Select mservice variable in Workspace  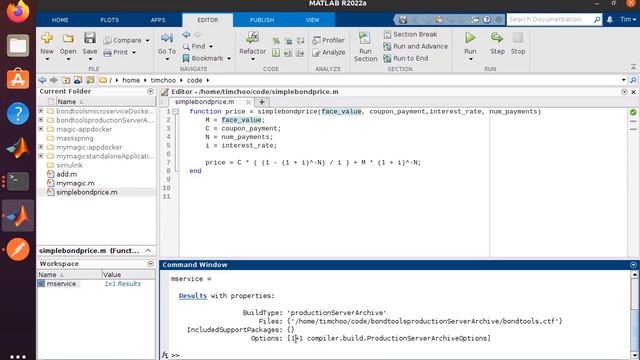pyautogui.click(x=61, y=283)
